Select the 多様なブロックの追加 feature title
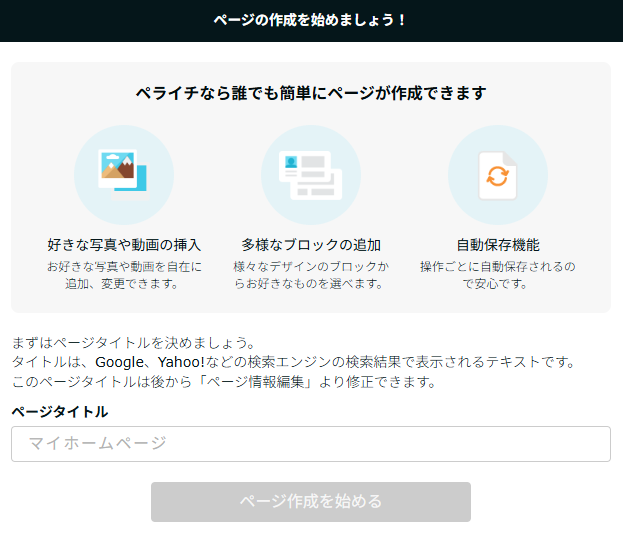Viewport: 623px width, 534px height. click(x=311, y=244)
